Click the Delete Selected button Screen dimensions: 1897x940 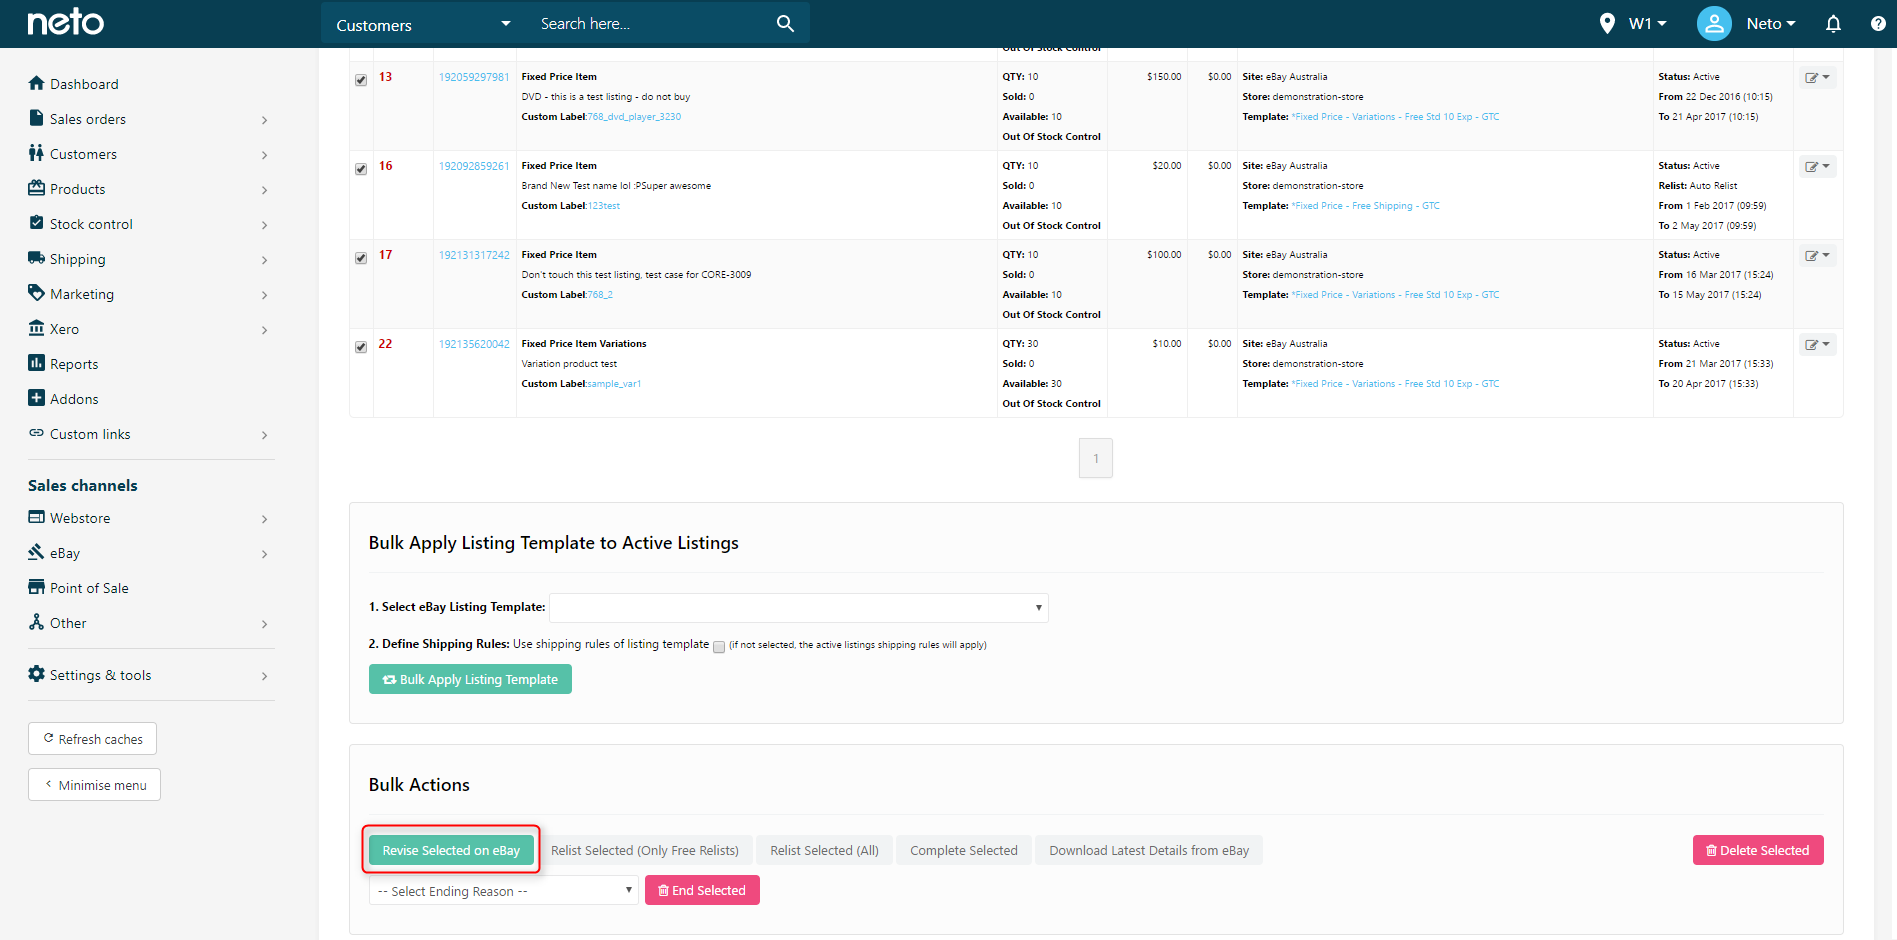(x=1758, y=850)
